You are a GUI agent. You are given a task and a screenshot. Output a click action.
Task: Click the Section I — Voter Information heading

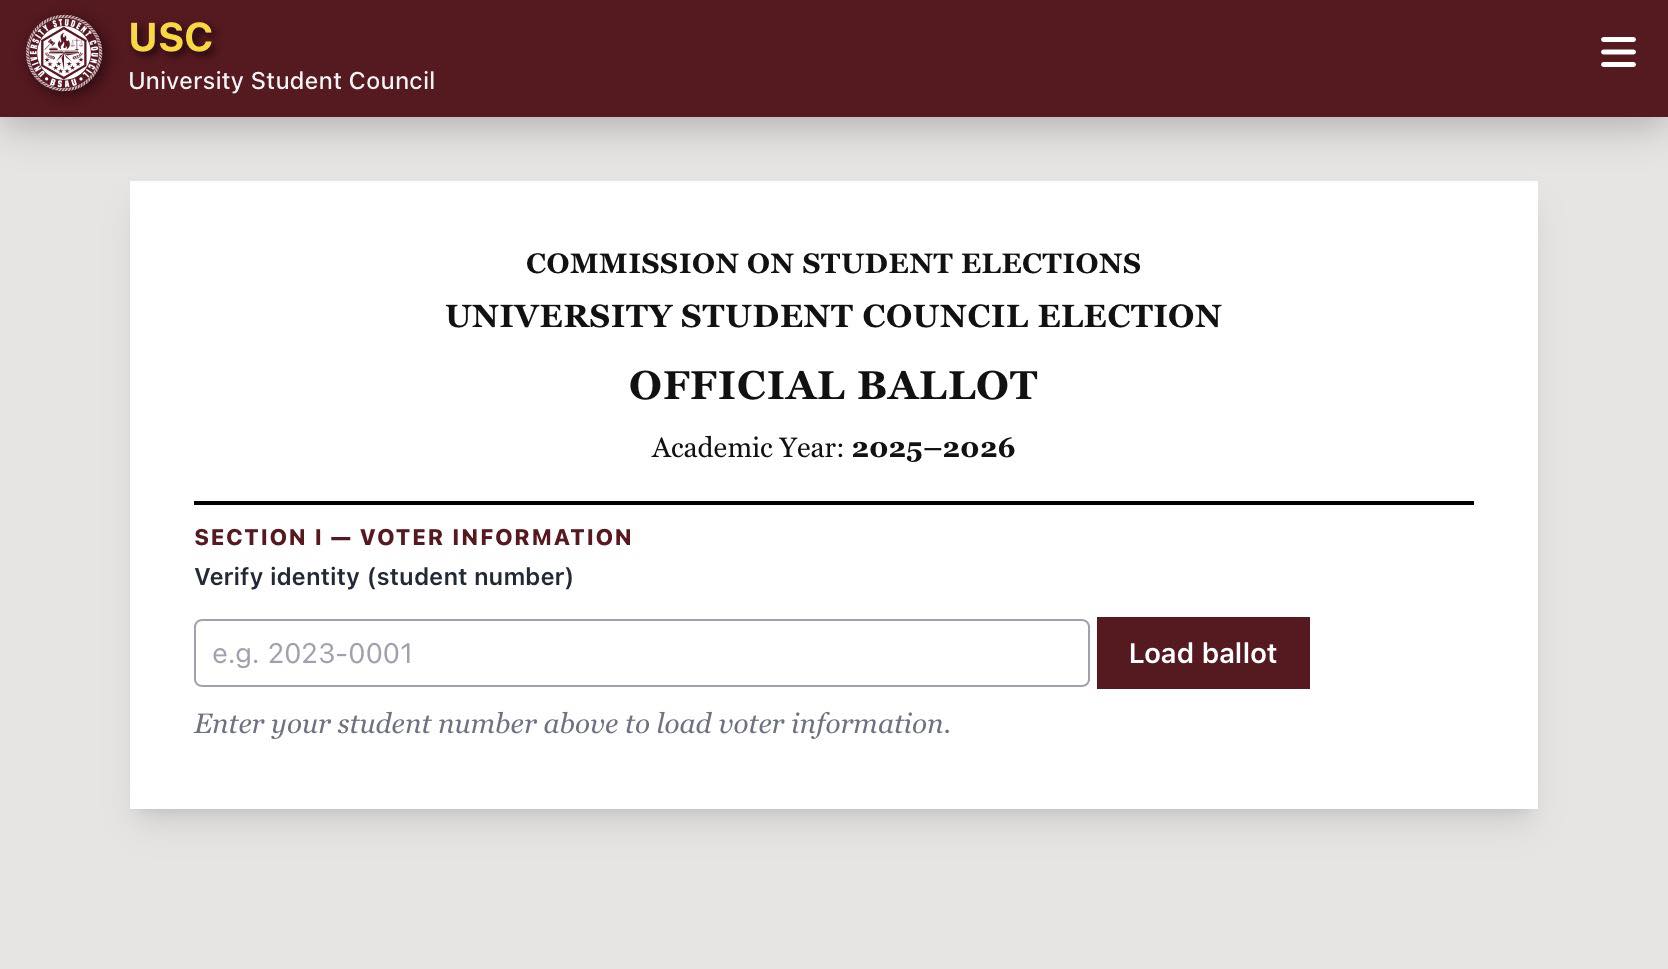[413, 537]
